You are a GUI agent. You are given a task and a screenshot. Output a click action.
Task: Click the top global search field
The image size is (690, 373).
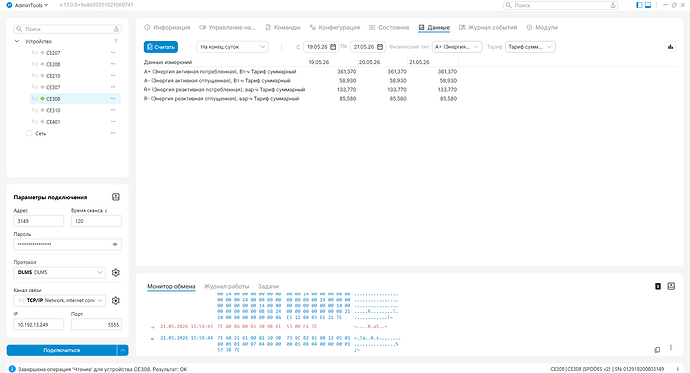560,5
